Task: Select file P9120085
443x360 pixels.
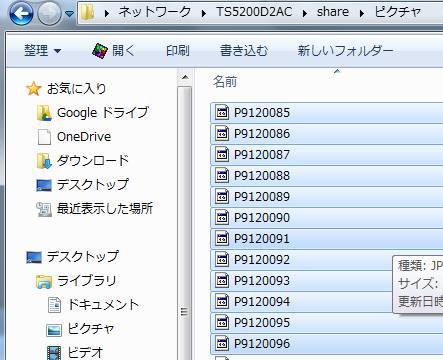Action: tap(327, 113)
